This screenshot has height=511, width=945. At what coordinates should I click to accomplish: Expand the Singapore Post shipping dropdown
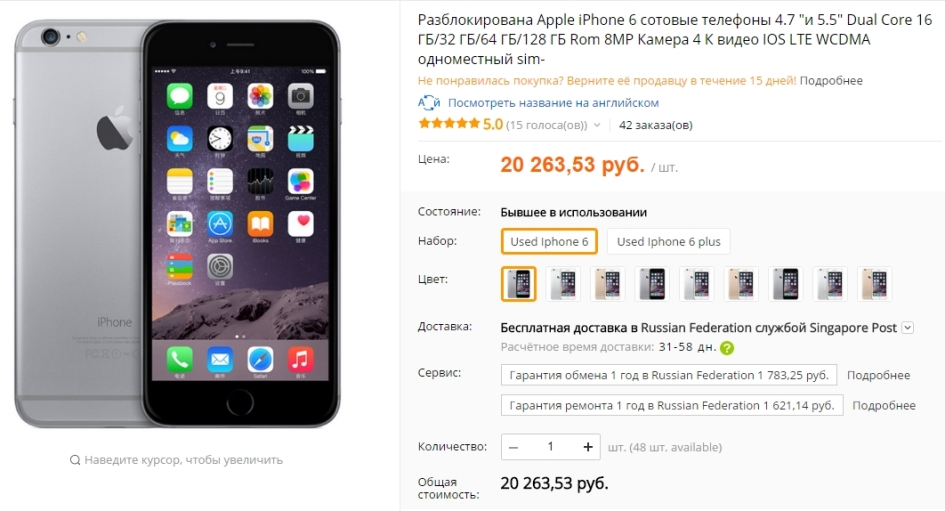point(908,328)
